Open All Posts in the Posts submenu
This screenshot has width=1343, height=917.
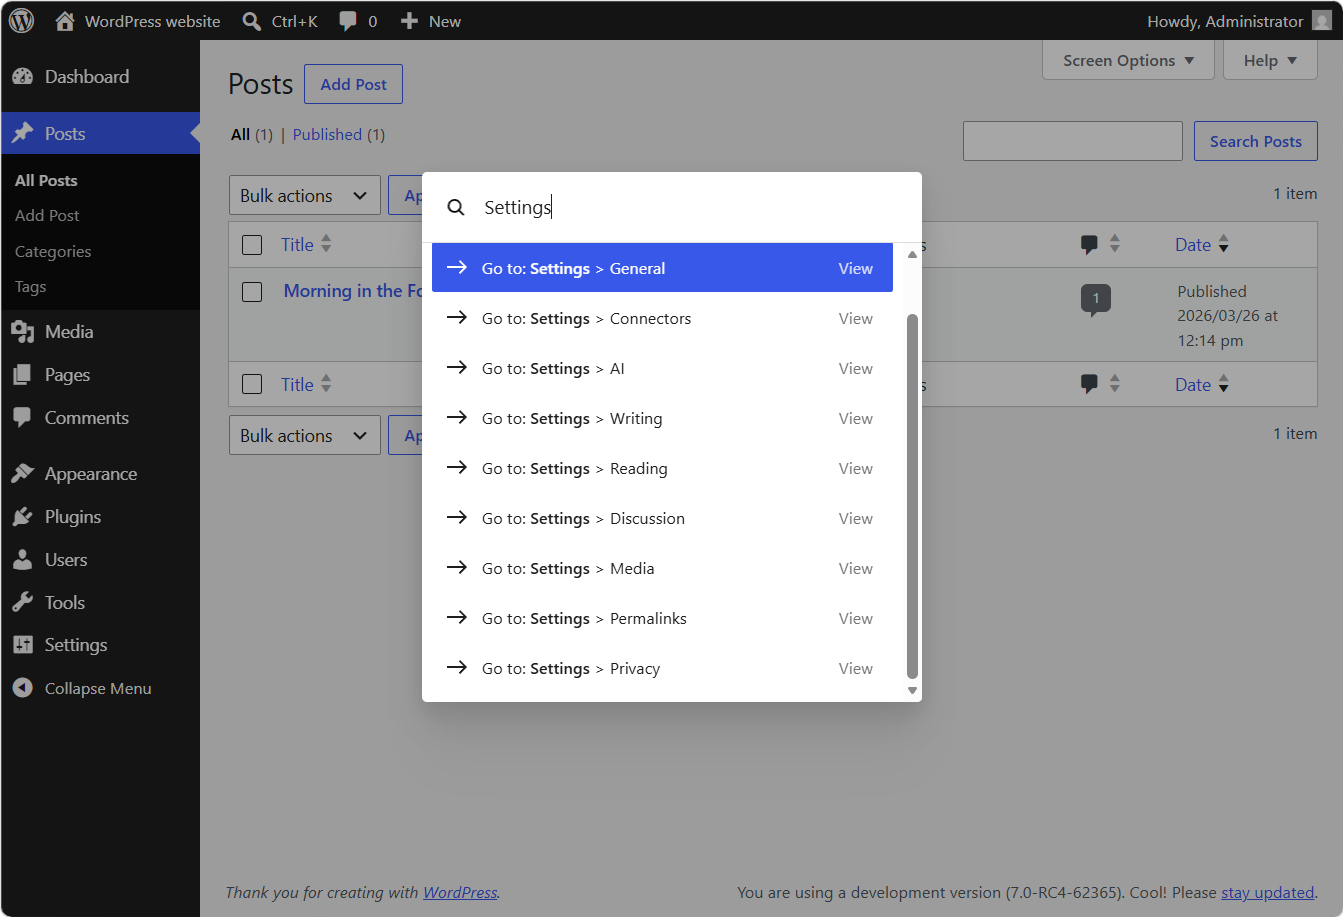click(46, 180)
